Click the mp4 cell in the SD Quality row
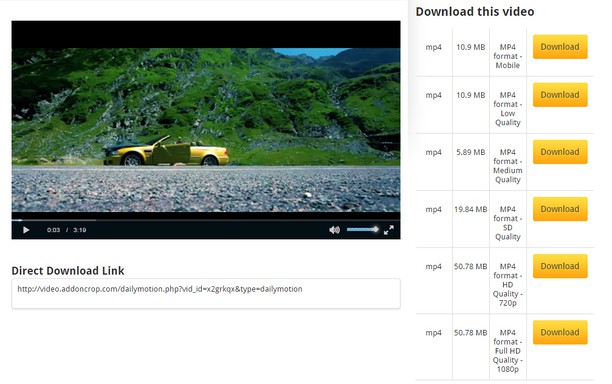 tap(434, 210)
